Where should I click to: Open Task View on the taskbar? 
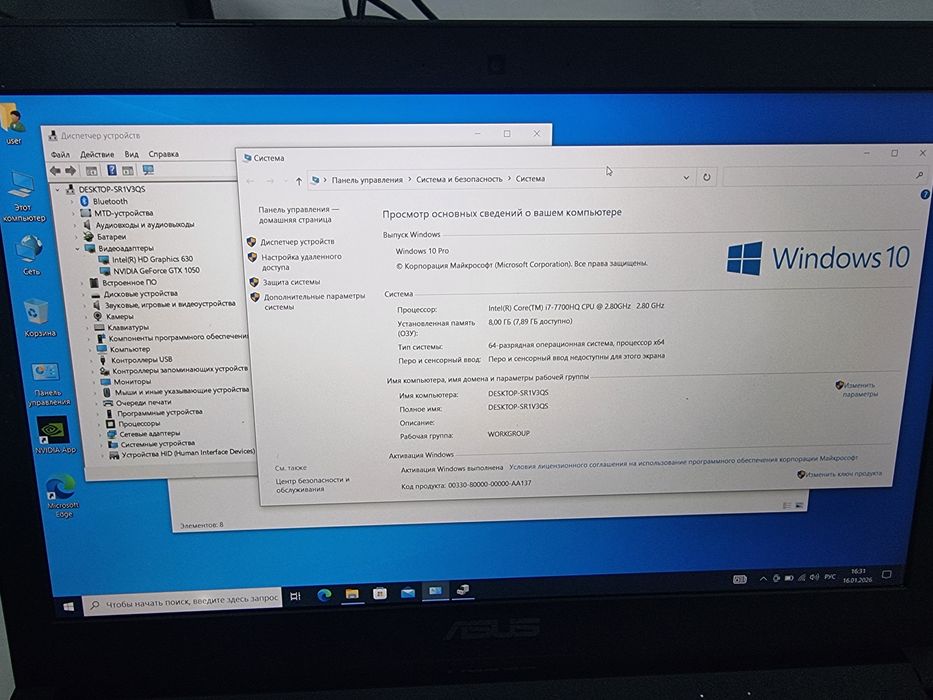pyautogui.click(x=295, y=596)
